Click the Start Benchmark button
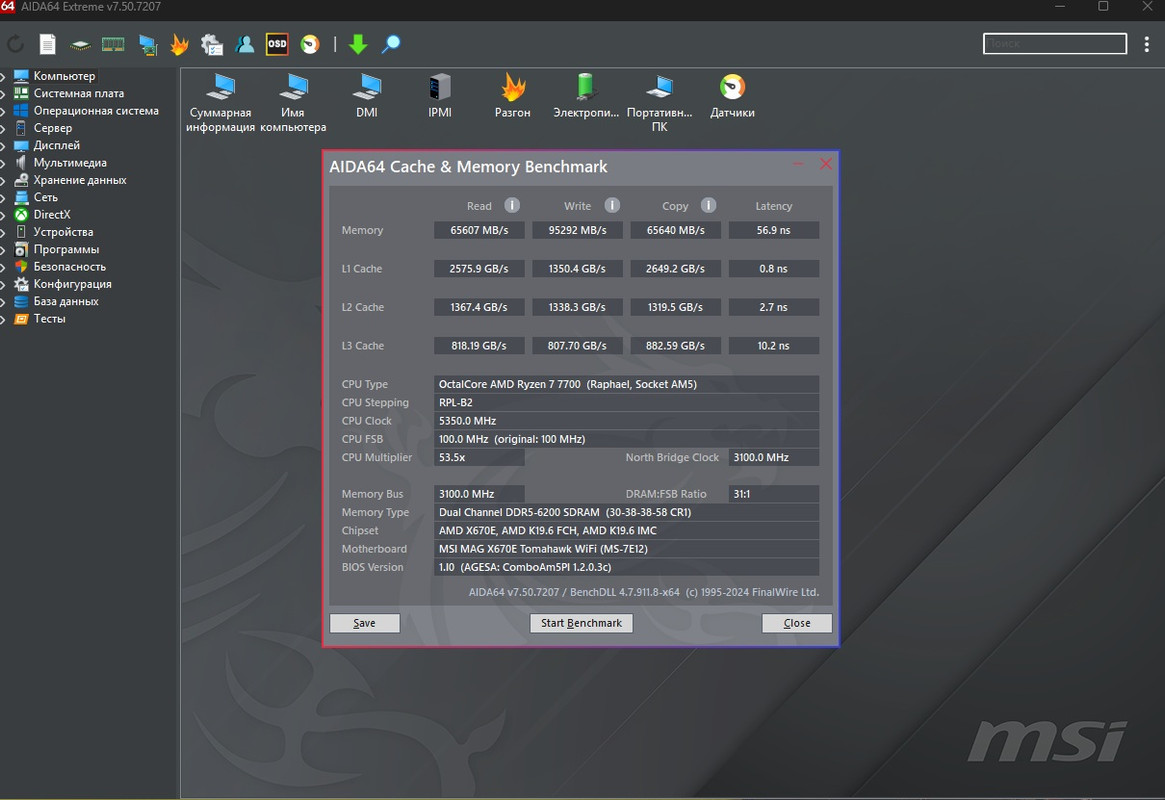The image size is (1165, 800). [x=581, y=622]
